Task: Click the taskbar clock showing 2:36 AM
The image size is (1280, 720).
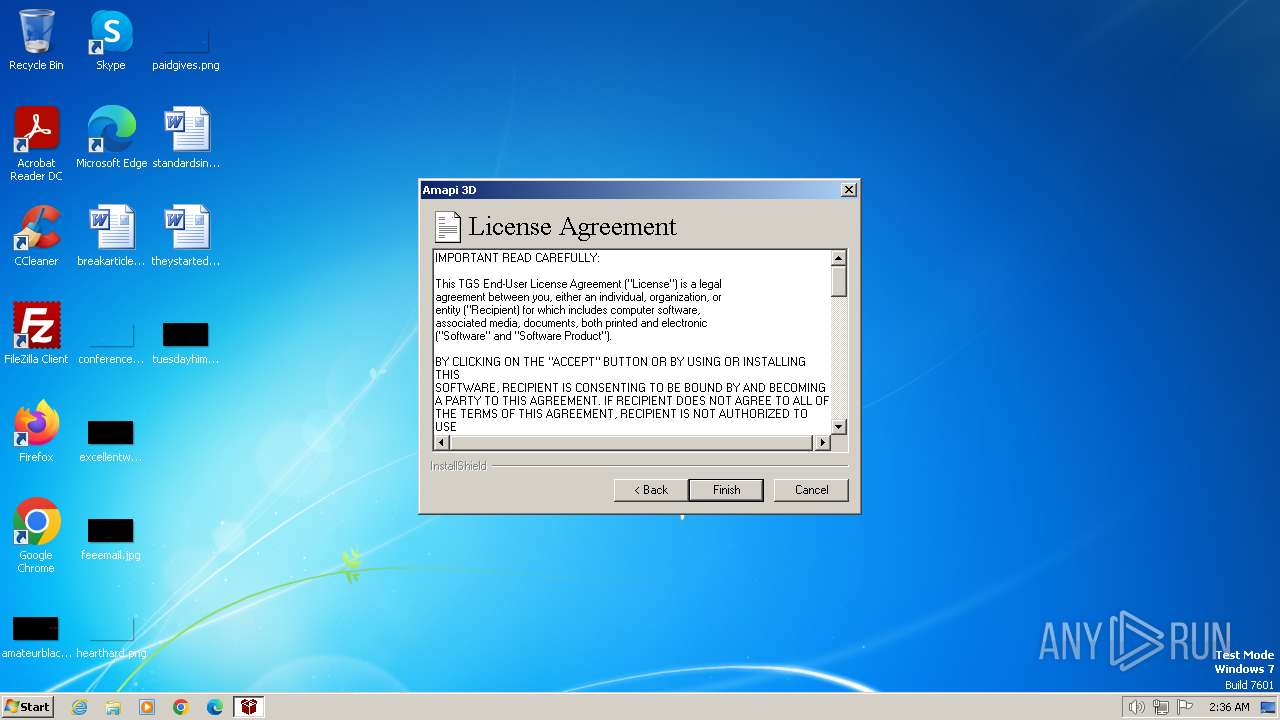Action: 1229,707
